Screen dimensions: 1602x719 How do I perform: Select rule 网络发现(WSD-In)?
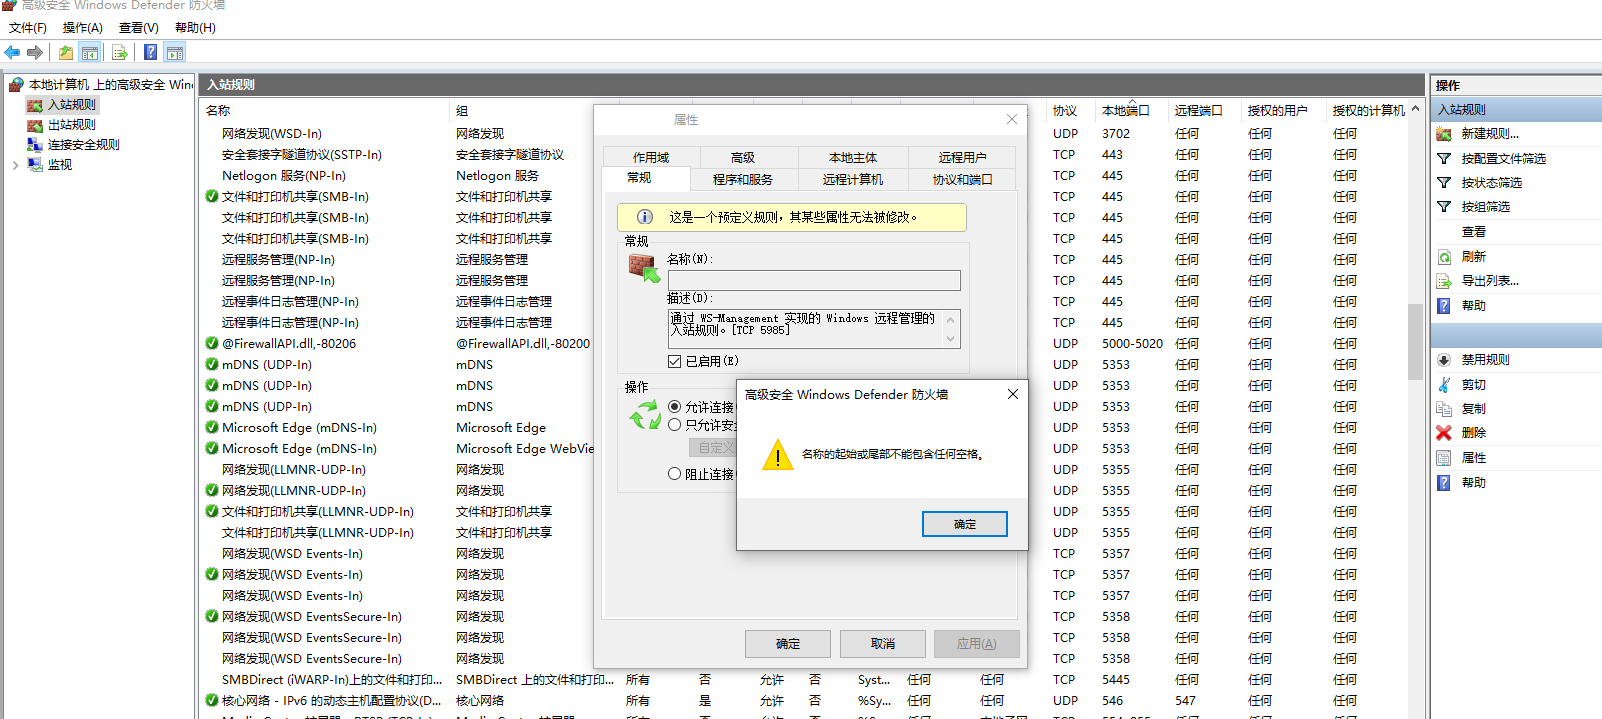click(272, 133)
